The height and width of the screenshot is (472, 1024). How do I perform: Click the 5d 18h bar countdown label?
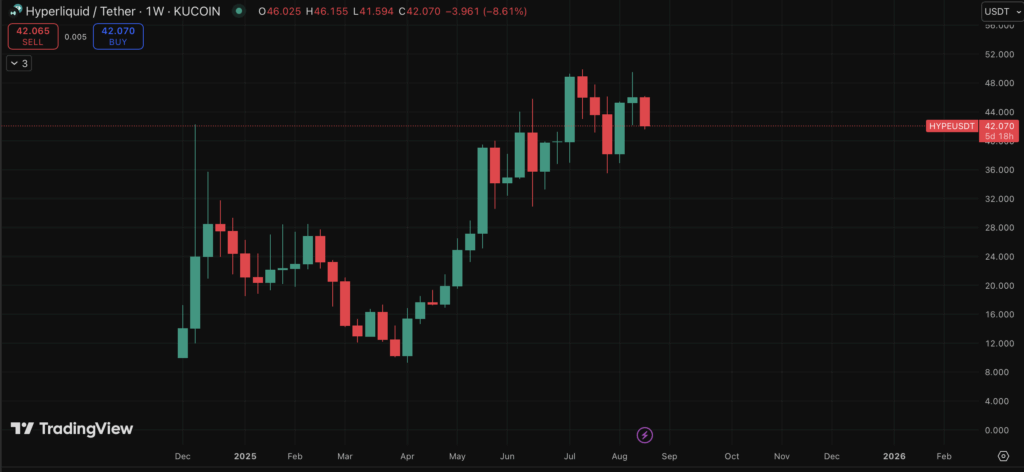tap(999, 136)
